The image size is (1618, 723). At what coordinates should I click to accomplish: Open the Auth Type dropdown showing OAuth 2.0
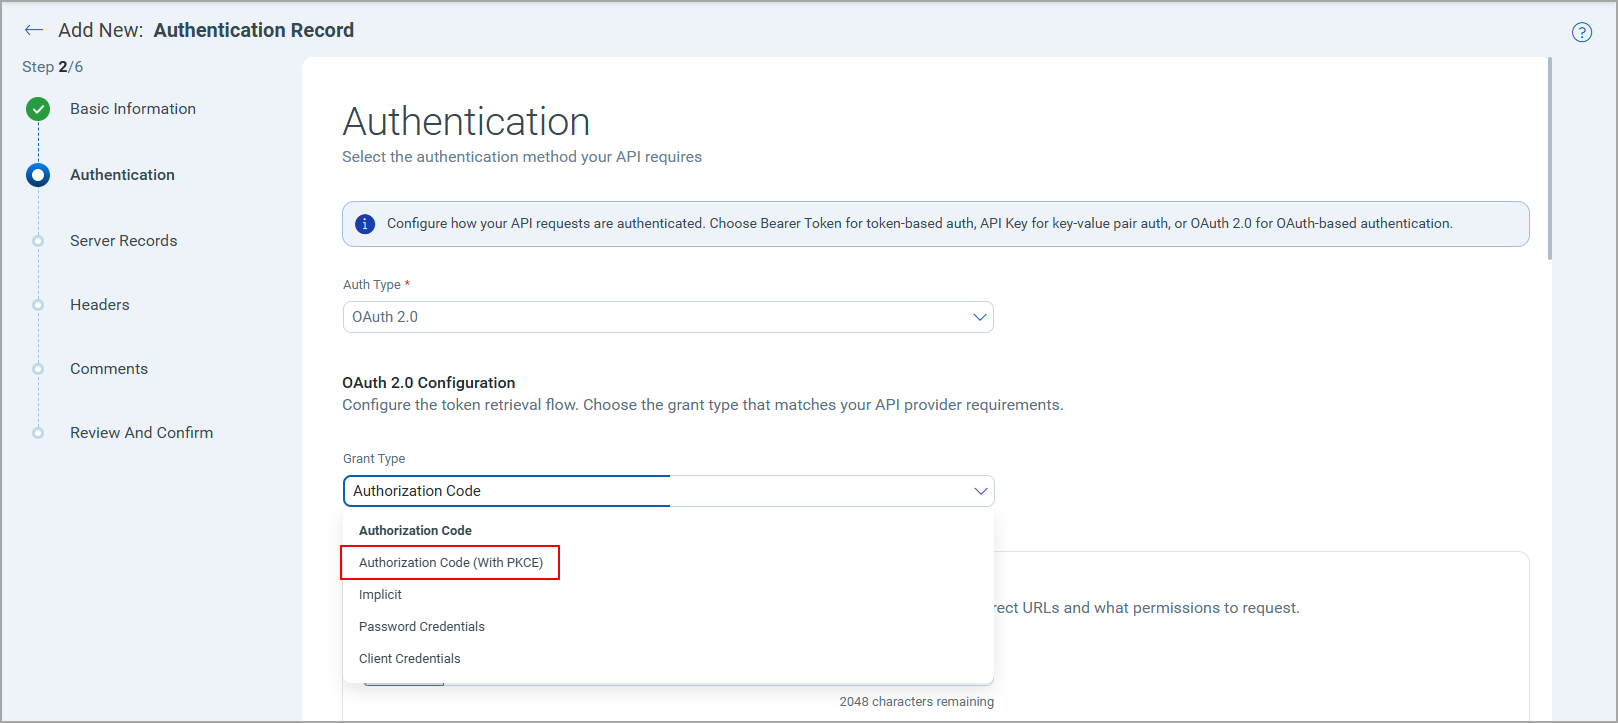pos(668,317)
